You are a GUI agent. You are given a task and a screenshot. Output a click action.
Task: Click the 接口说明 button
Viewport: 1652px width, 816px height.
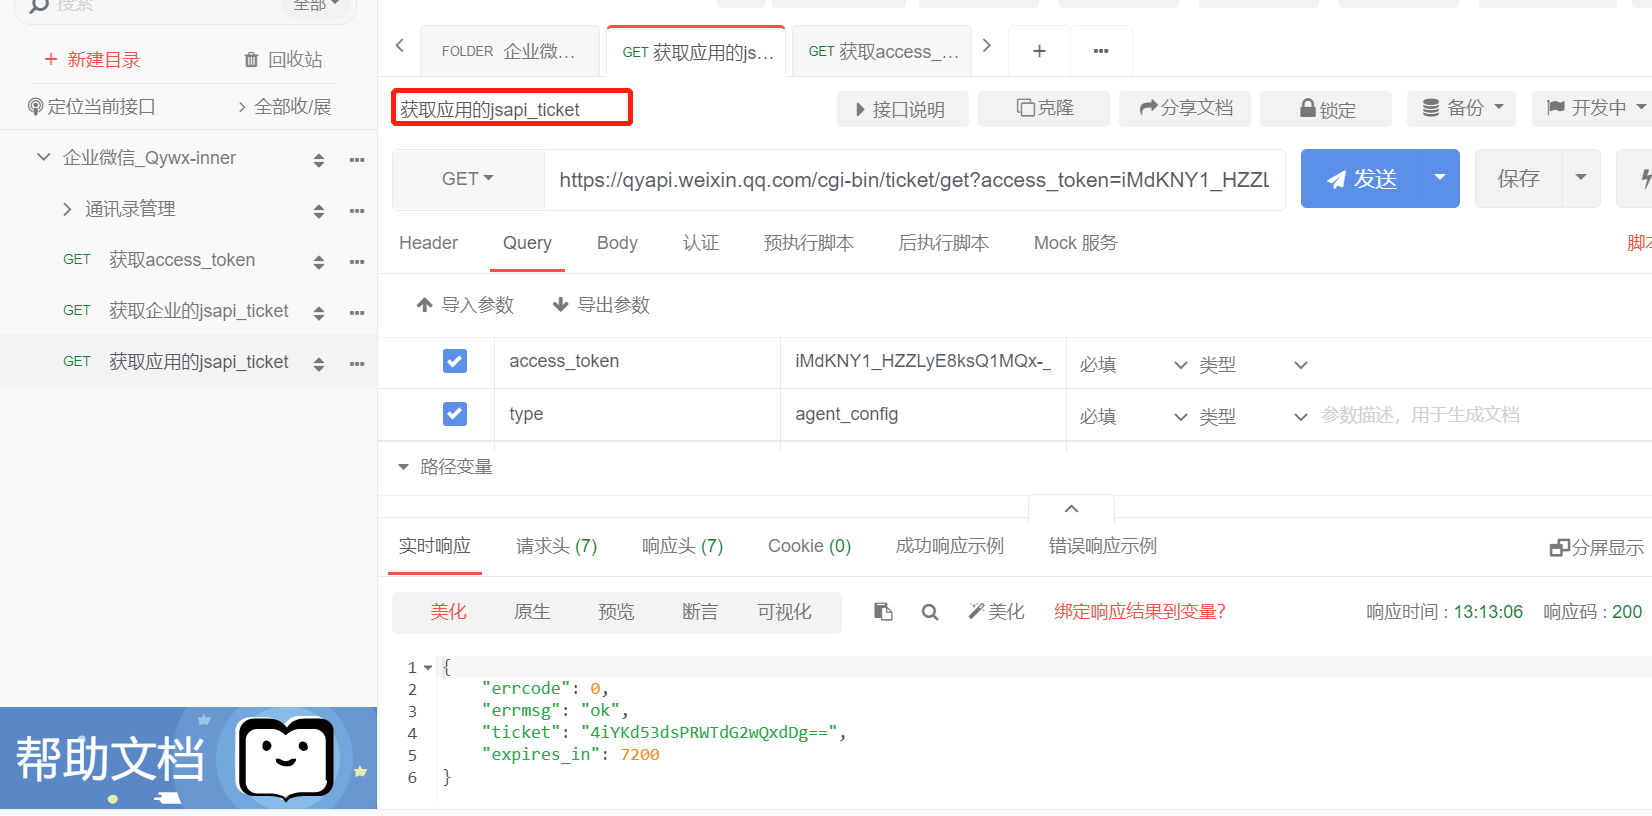(902, 109)
